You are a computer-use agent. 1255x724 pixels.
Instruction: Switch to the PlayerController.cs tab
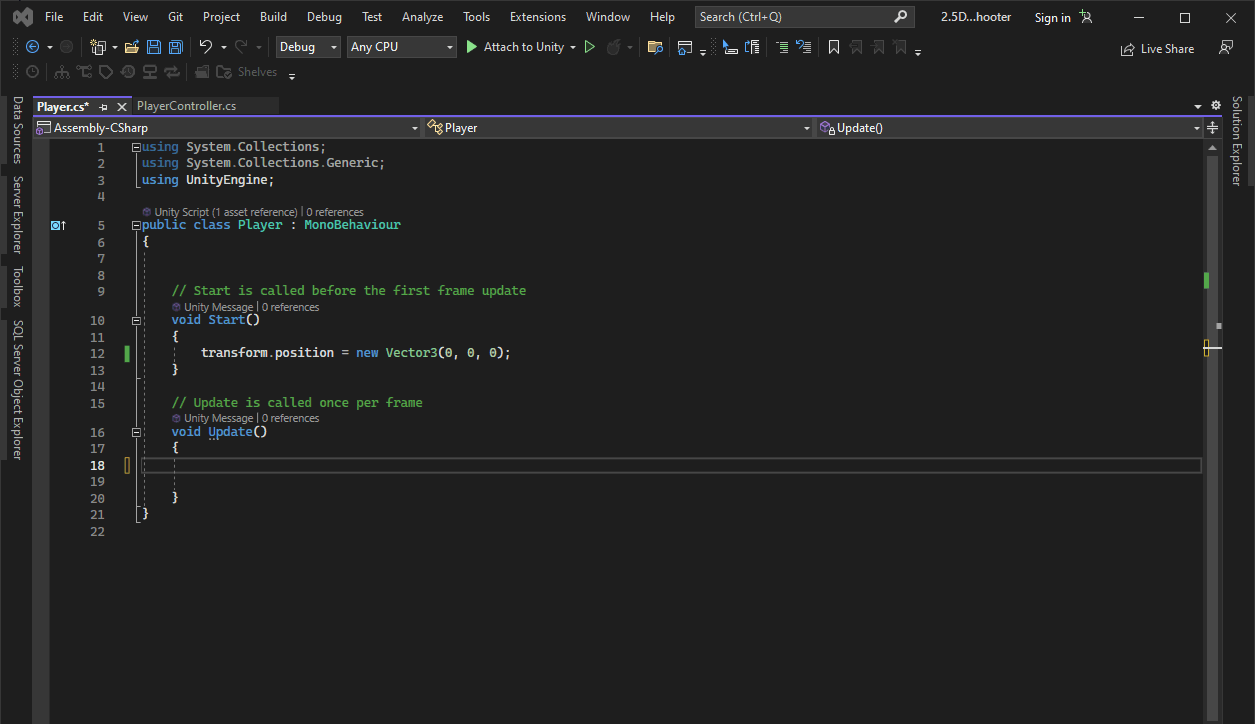(187, 105)
